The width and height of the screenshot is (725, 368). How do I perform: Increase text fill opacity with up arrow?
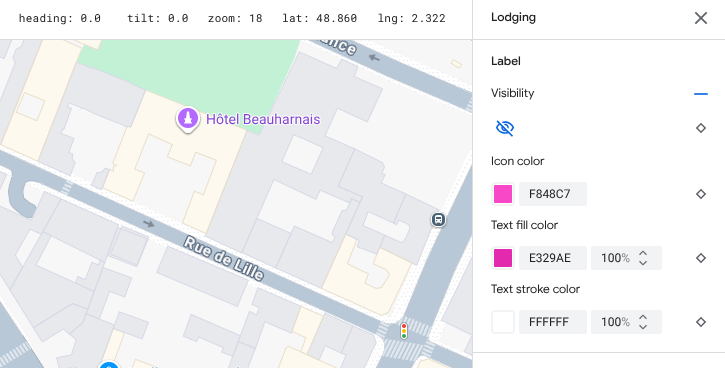click(x=643, y=253)
